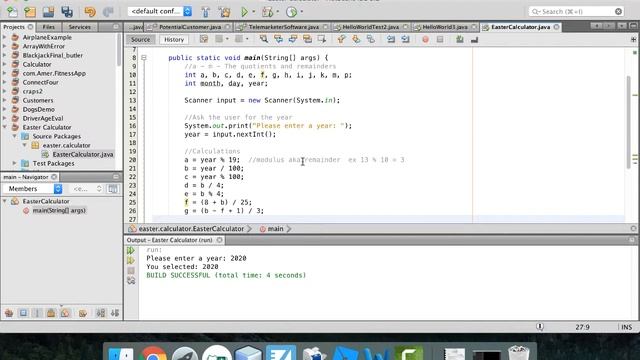The image size is (640, 360).
Task: Open the HelloWorld3.java tab
Action: [444, 27]
